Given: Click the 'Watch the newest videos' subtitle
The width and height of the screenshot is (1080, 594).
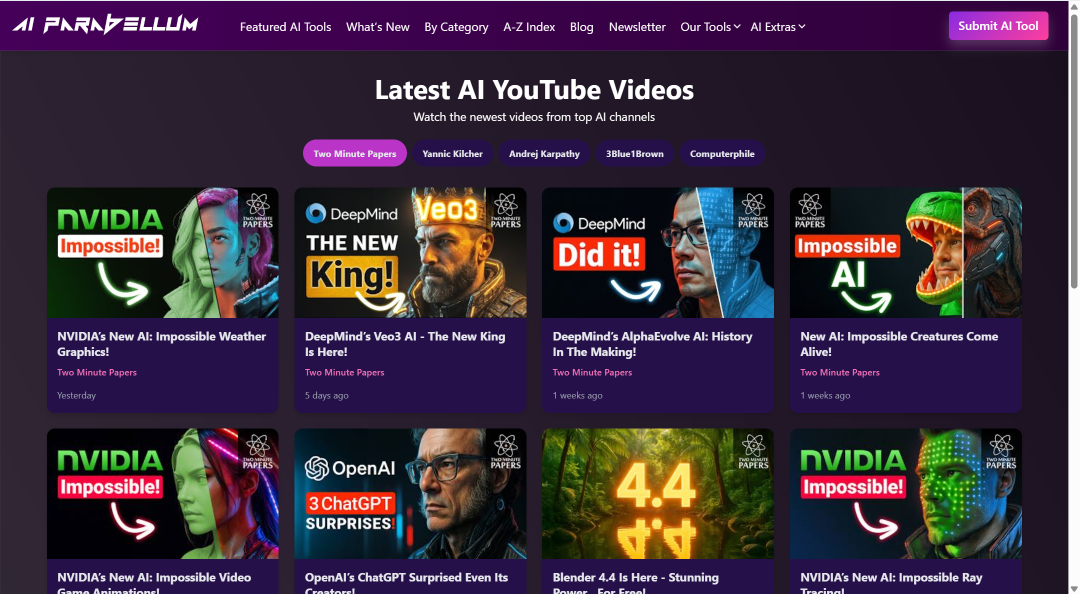Looking at the screenshot, I should coord(534,117).
